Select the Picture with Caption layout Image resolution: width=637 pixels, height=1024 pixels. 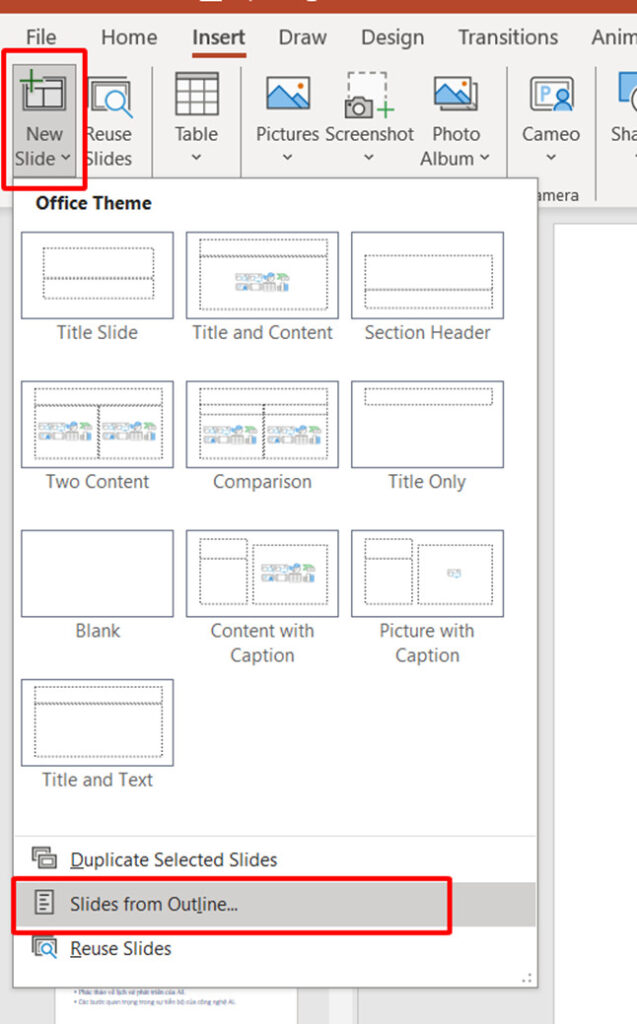click(427, 574)
